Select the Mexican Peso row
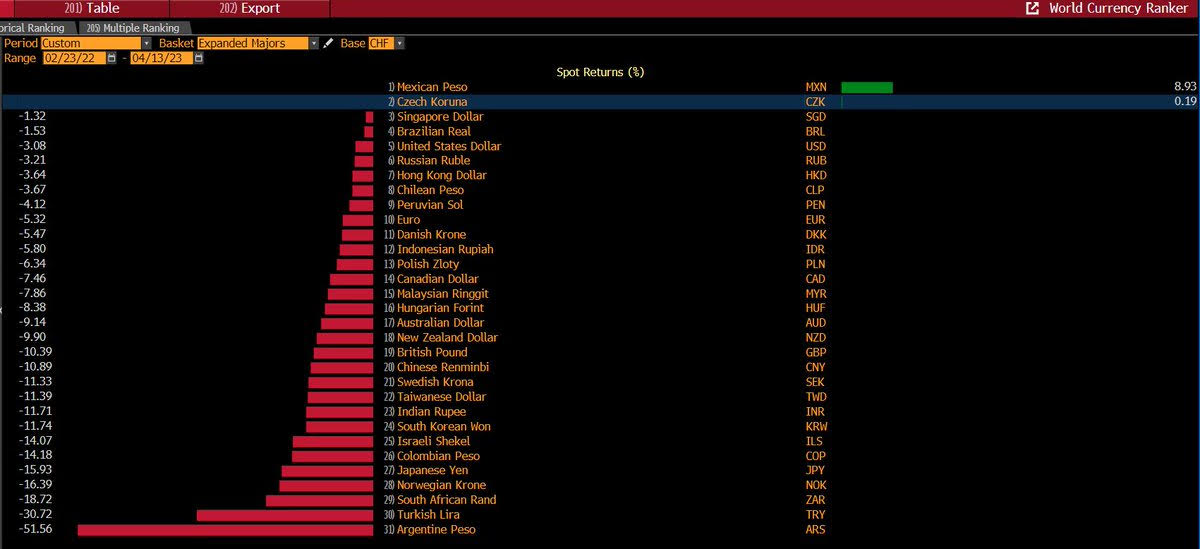This screenshot has height=549, width=1200. tap(600, 87)
